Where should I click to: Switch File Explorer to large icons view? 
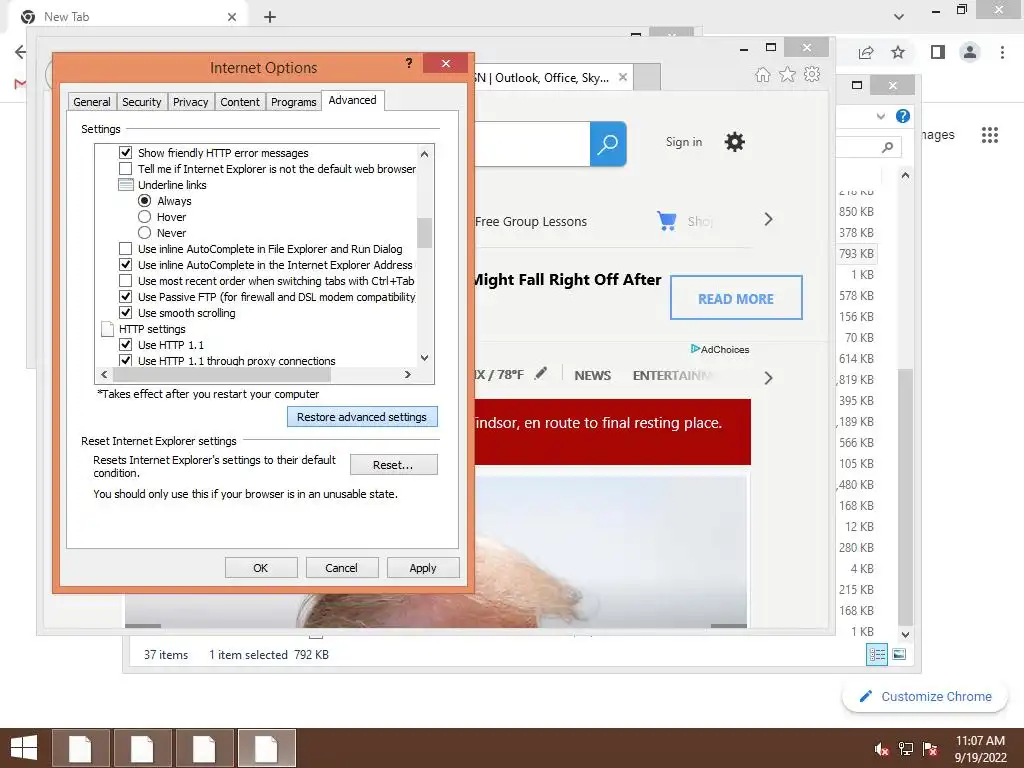899,654
